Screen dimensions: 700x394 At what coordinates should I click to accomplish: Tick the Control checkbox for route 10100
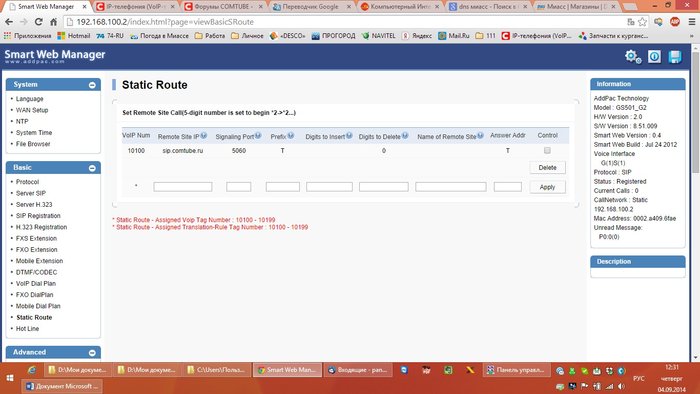[547, 150]
